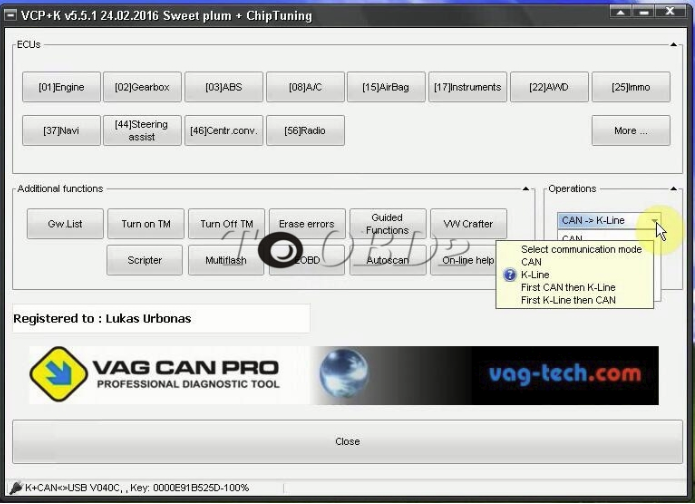Open [44]Steering assist module
This screenshot has height=504, width=695.
[x=142, y=130]
